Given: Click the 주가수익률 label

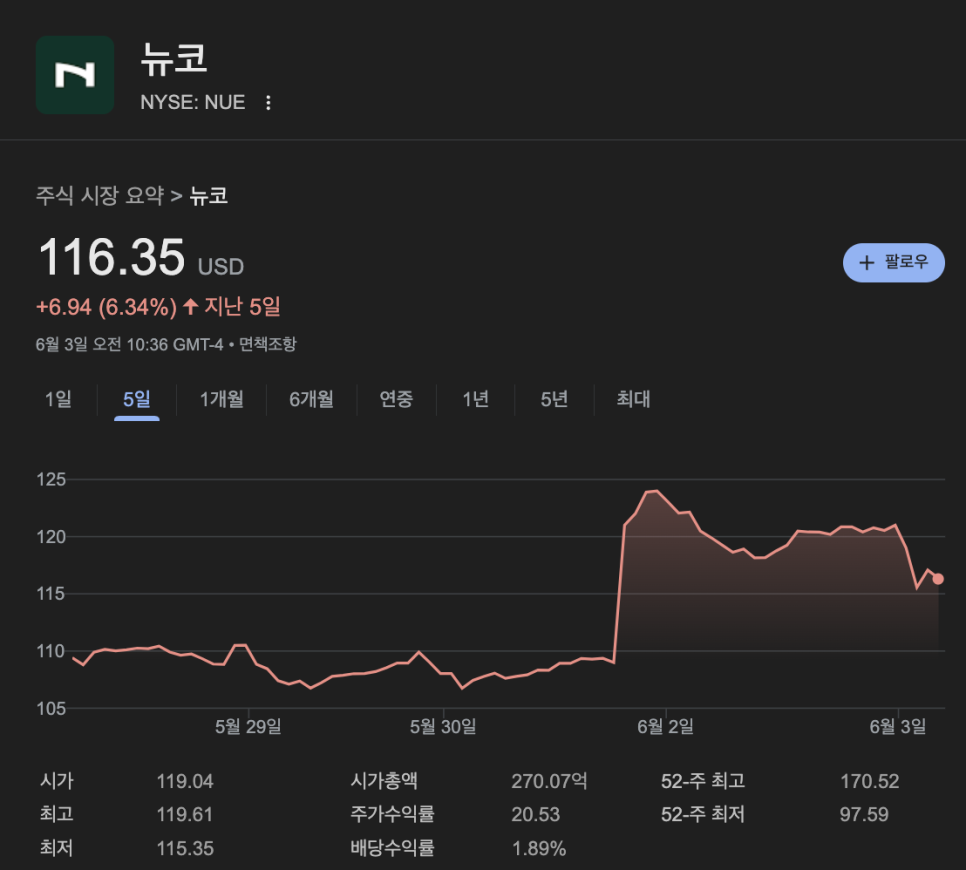Looking at the screenshot, I should (392, 815).
